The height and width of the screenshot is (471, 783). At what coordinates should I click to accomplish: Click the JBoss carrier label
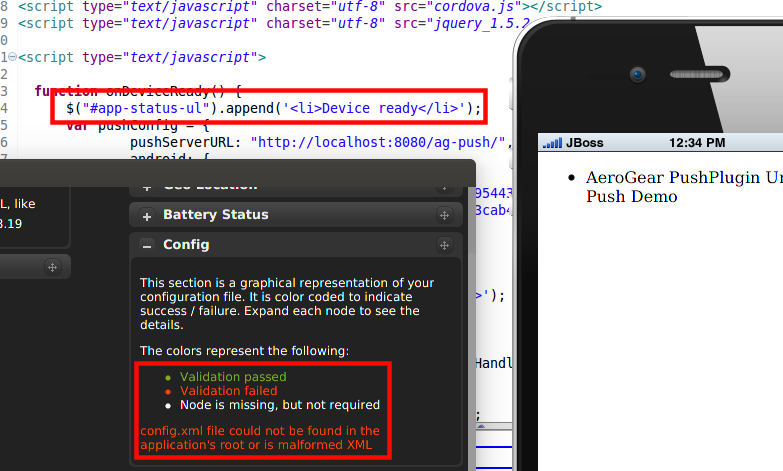coord(584,143)
